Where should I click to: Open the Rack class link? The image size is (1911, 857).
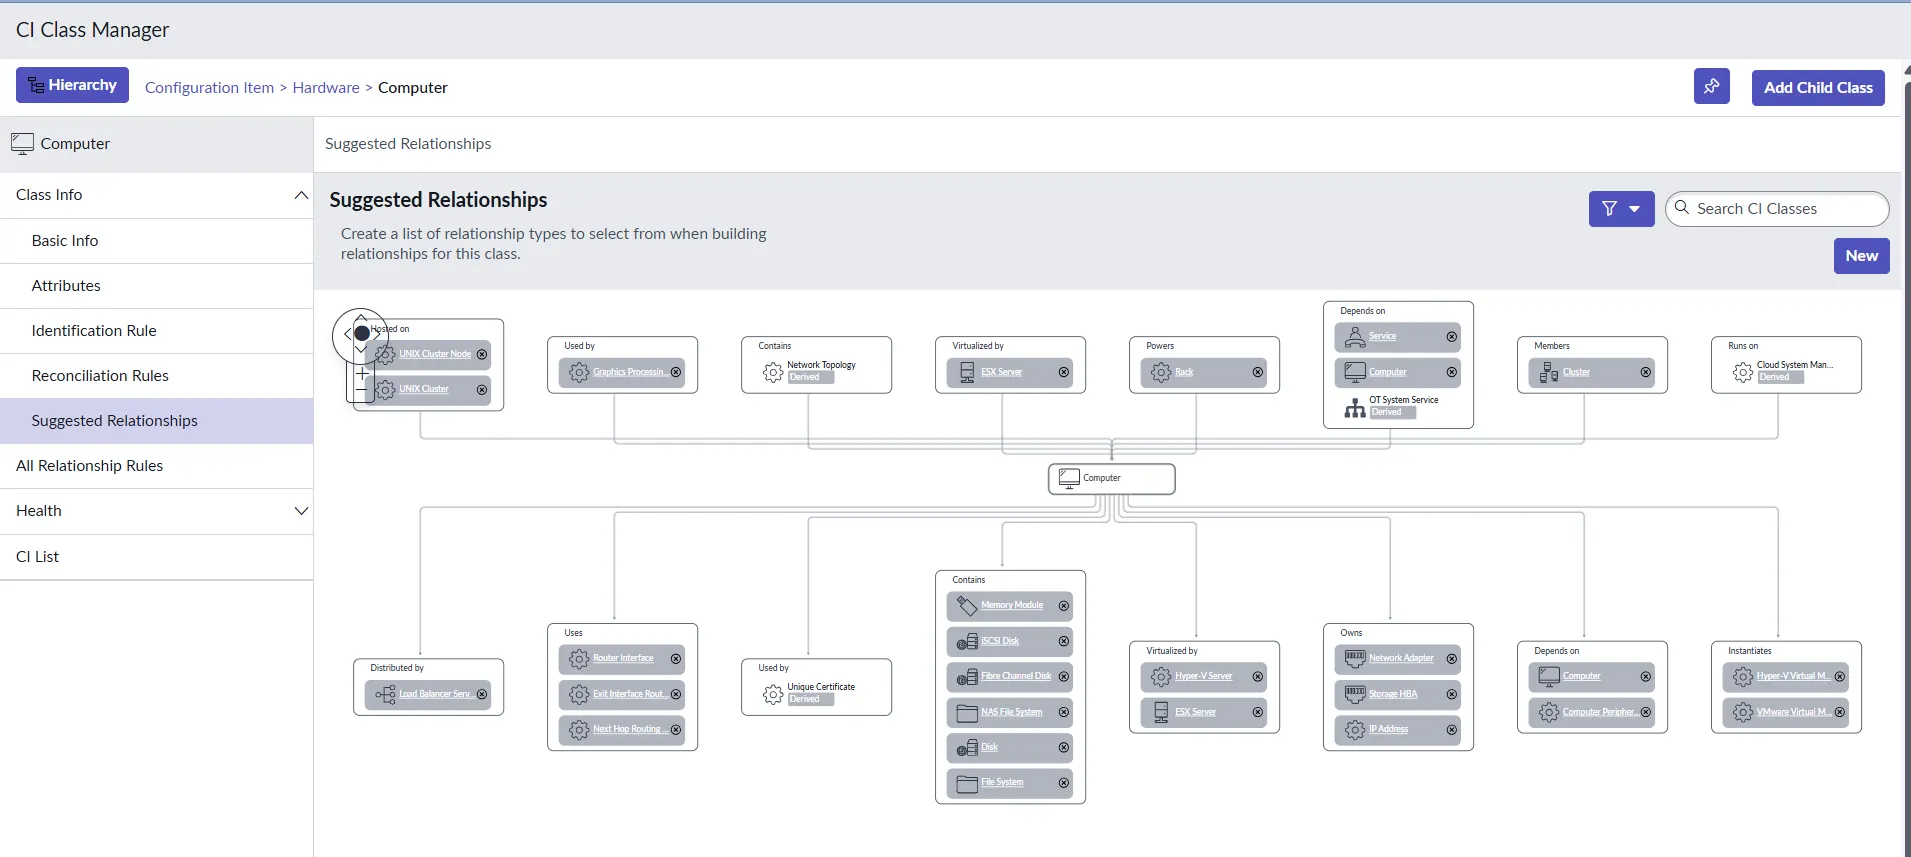tap(1184, 372)
